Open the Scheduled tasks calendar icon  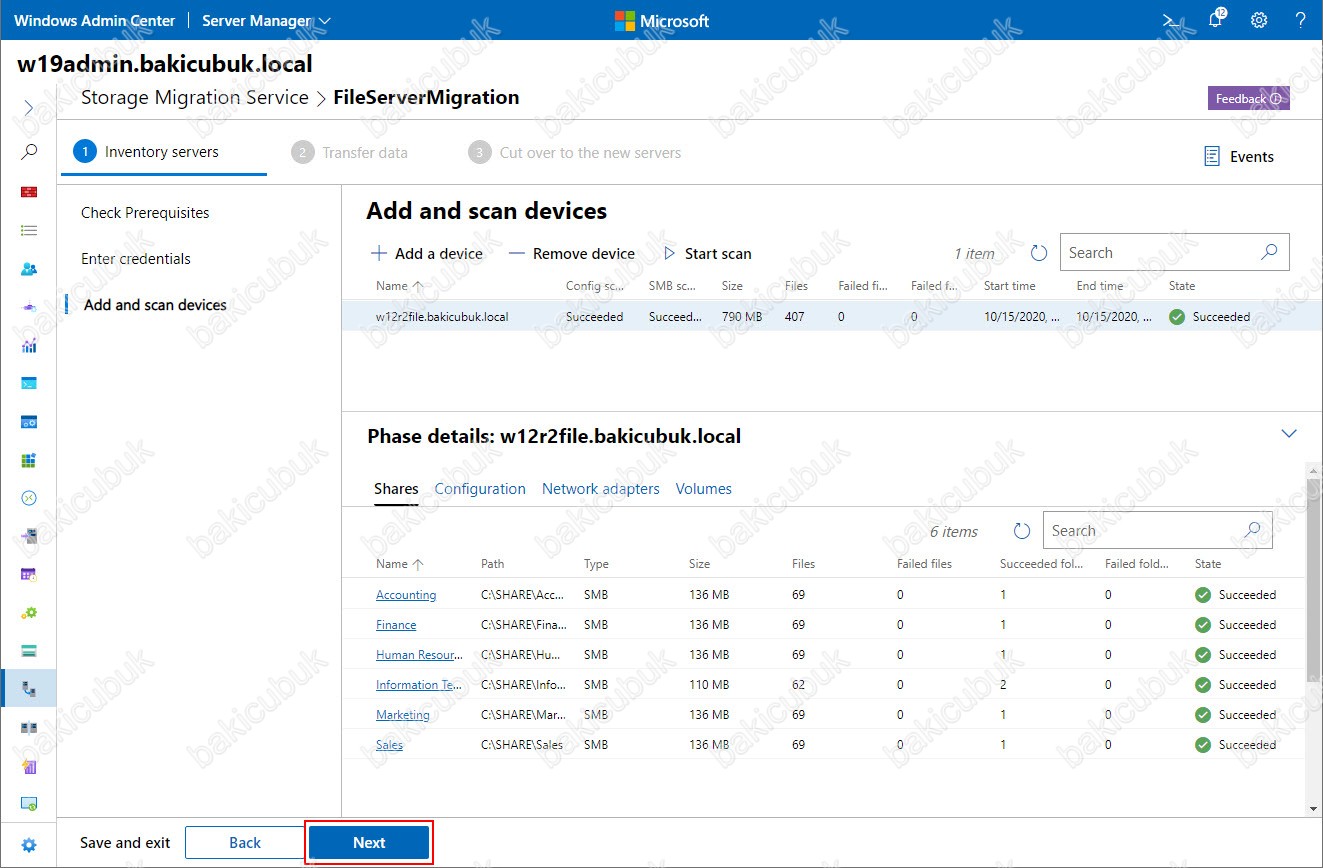(x=29, y=575)
